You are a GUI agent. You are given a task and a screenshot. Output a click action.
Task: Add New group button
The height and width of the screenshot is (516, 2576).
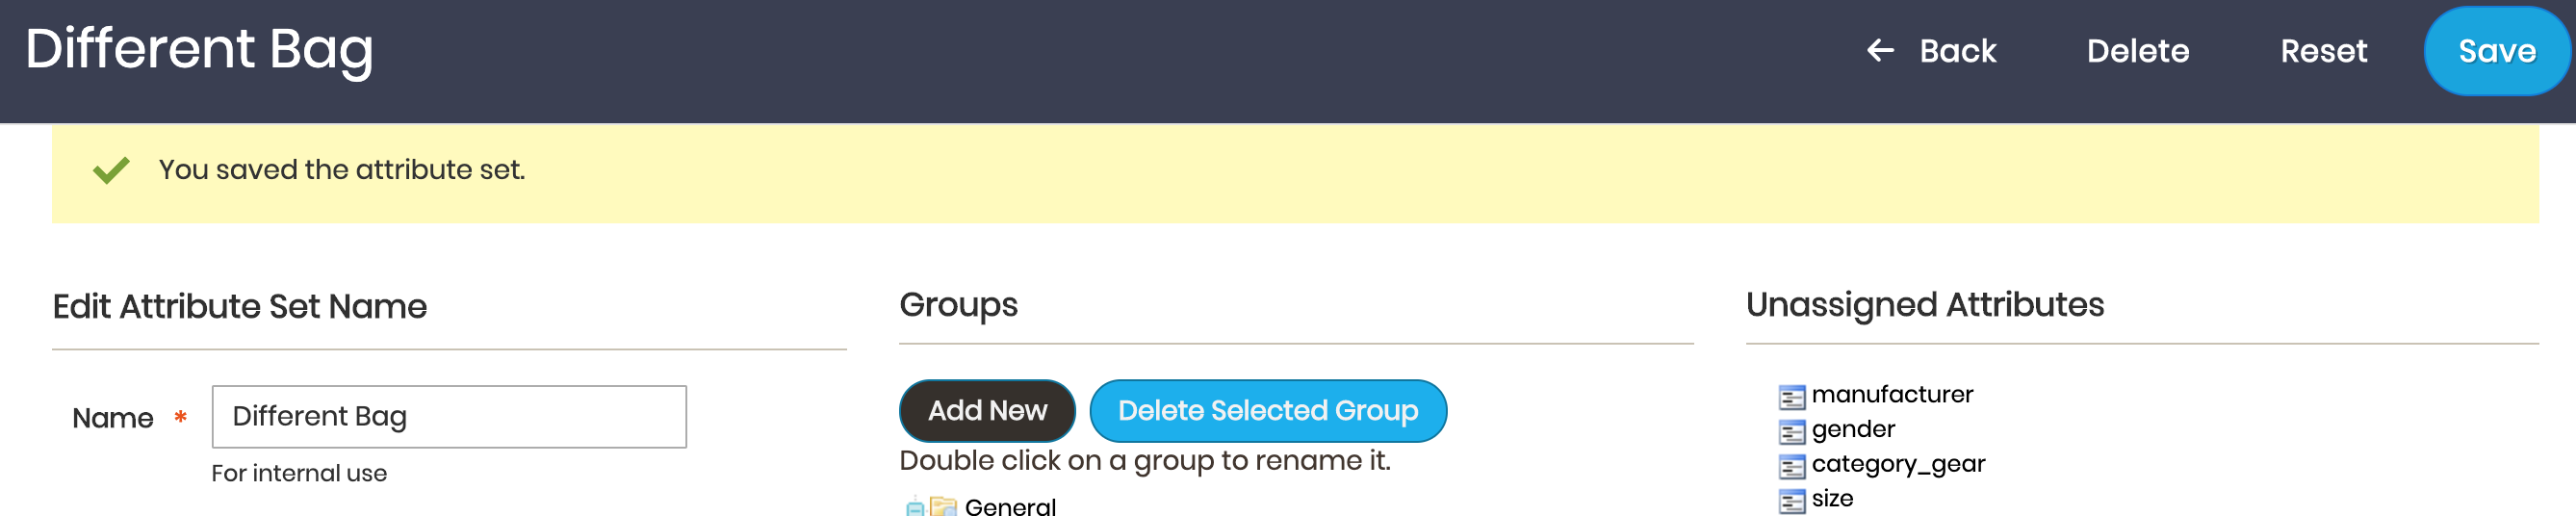tap(987, 411)
